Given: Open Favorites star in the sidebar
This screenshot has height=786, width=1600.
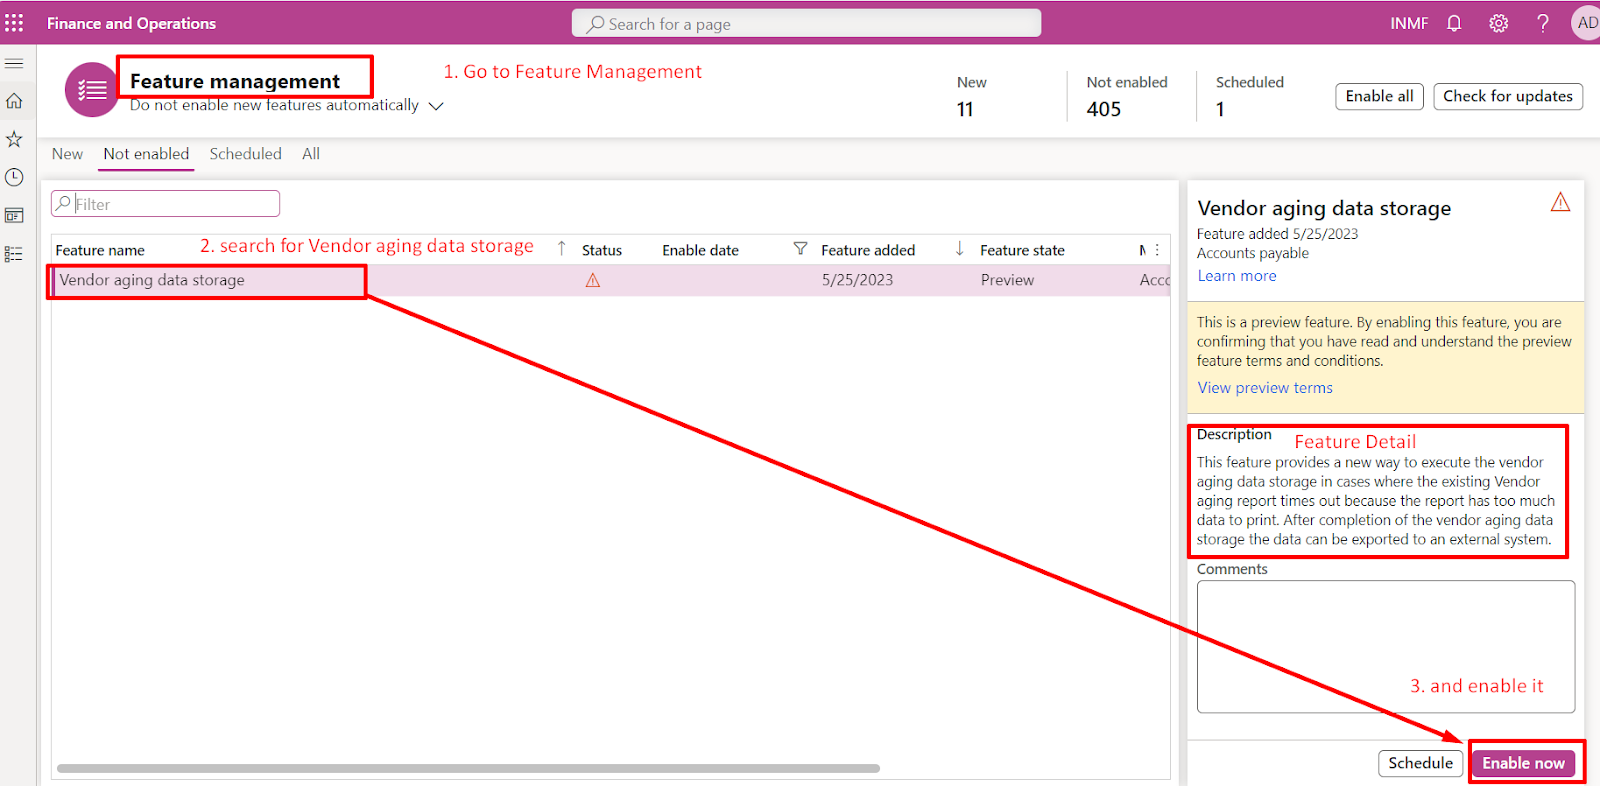Looking at the screenshot, I should tap(14, 139).
